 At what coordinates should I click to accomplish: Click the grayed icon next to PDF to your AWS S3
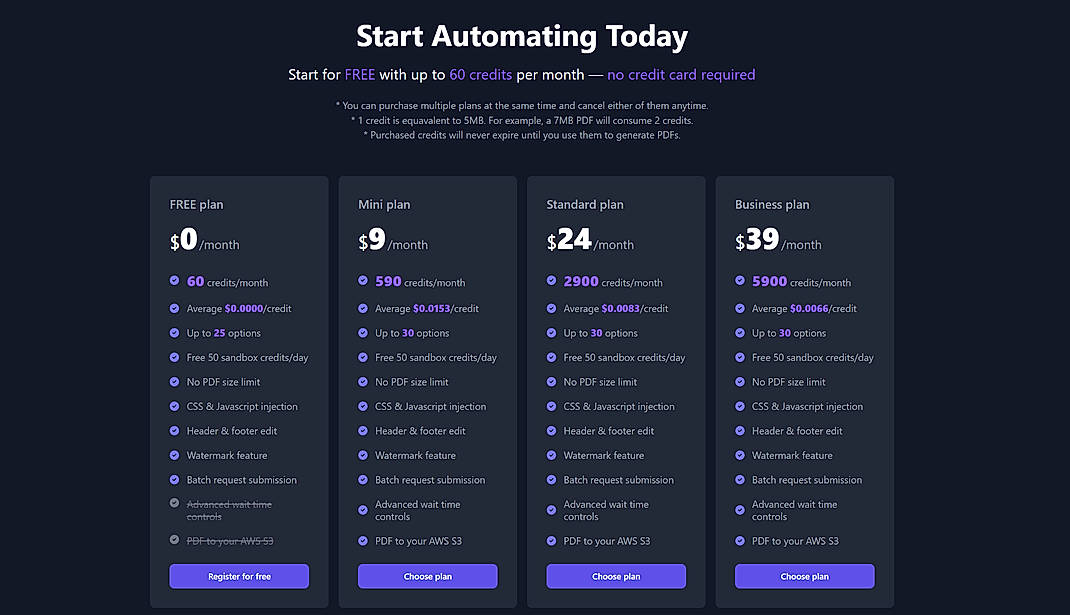[174, 540]
